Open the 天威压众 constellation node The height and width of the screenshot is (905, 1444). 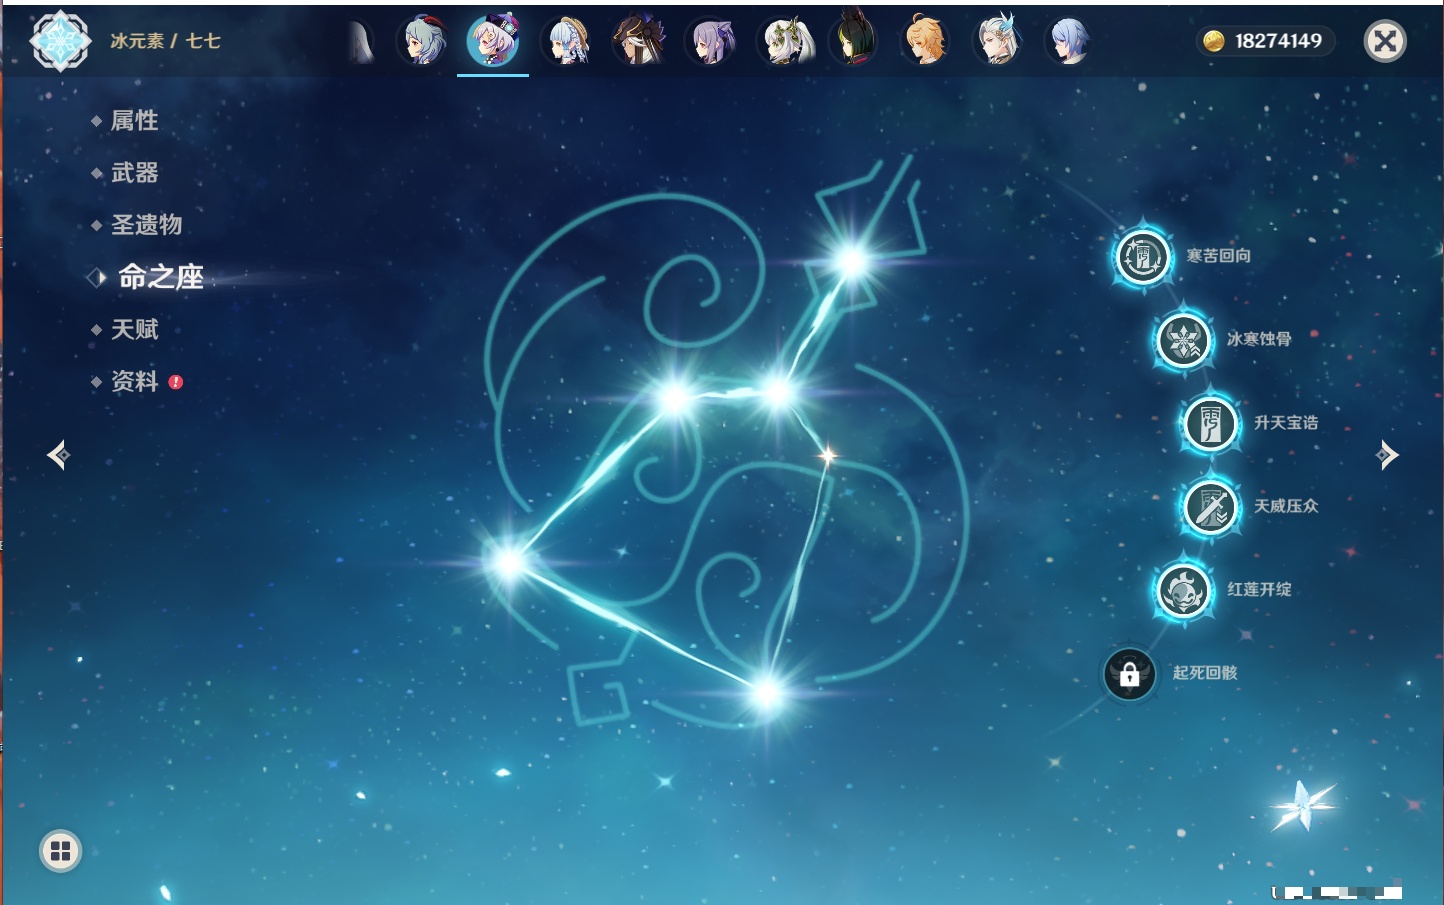[1210, 507]
